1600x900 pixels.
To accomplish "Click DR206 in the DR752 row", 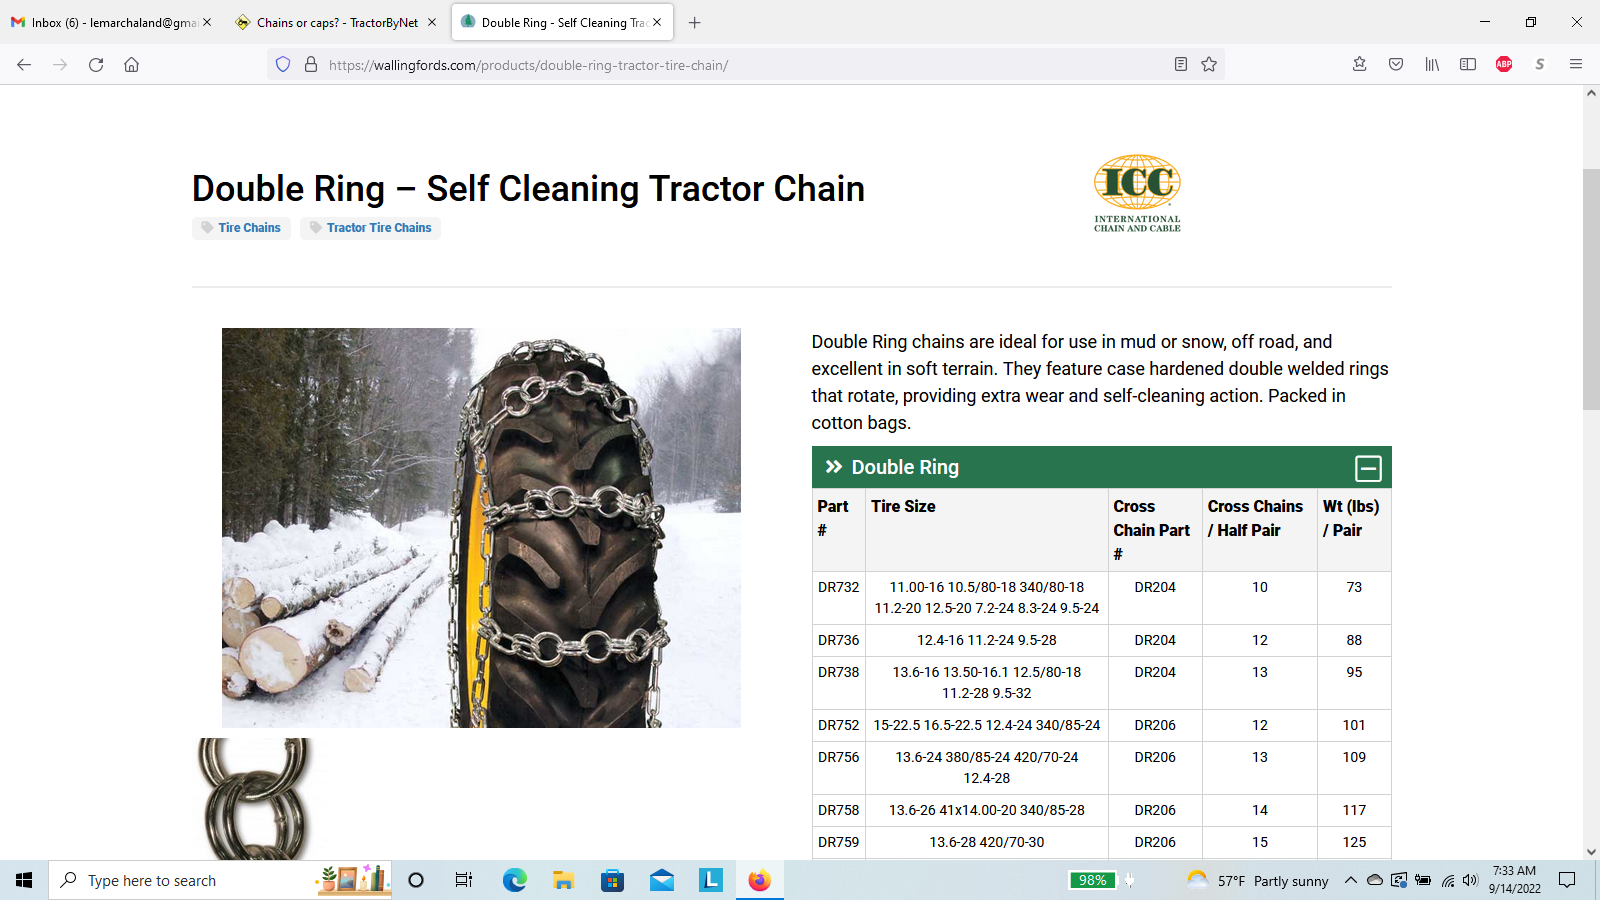I will 1155,725.
